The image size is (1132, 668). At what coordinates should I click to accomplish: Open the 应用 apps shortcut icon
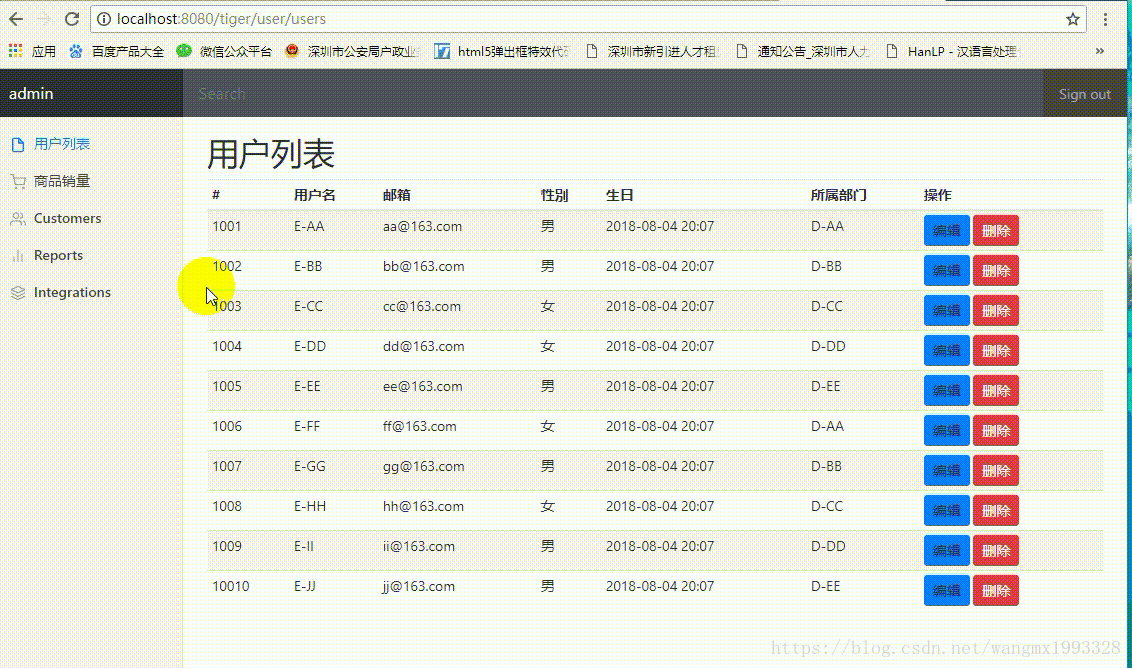click(15, 51)
